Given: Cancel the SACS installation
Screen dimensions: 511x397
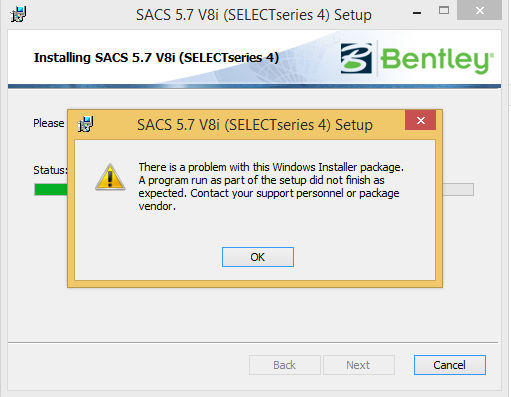Looking at the screenshot, I should (450, 365).
